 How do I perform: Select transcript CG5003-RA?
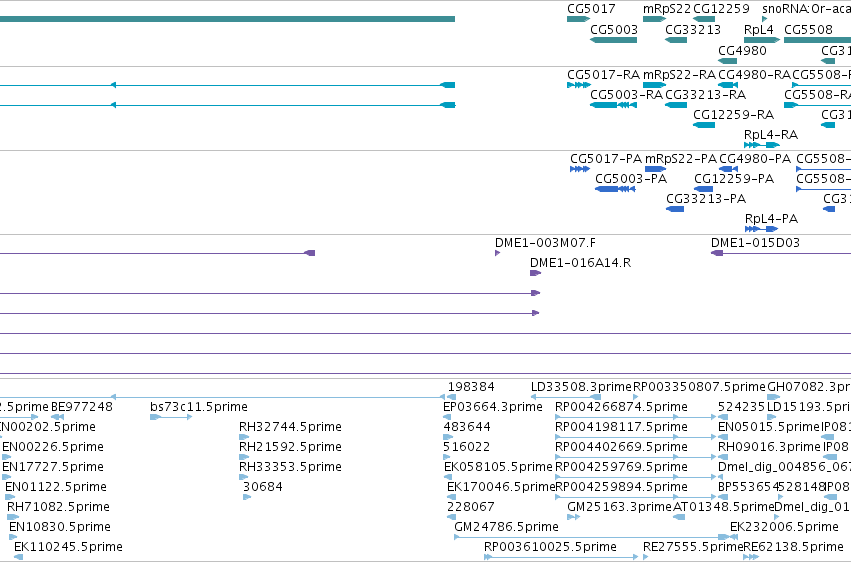click(x=613, y=105)
